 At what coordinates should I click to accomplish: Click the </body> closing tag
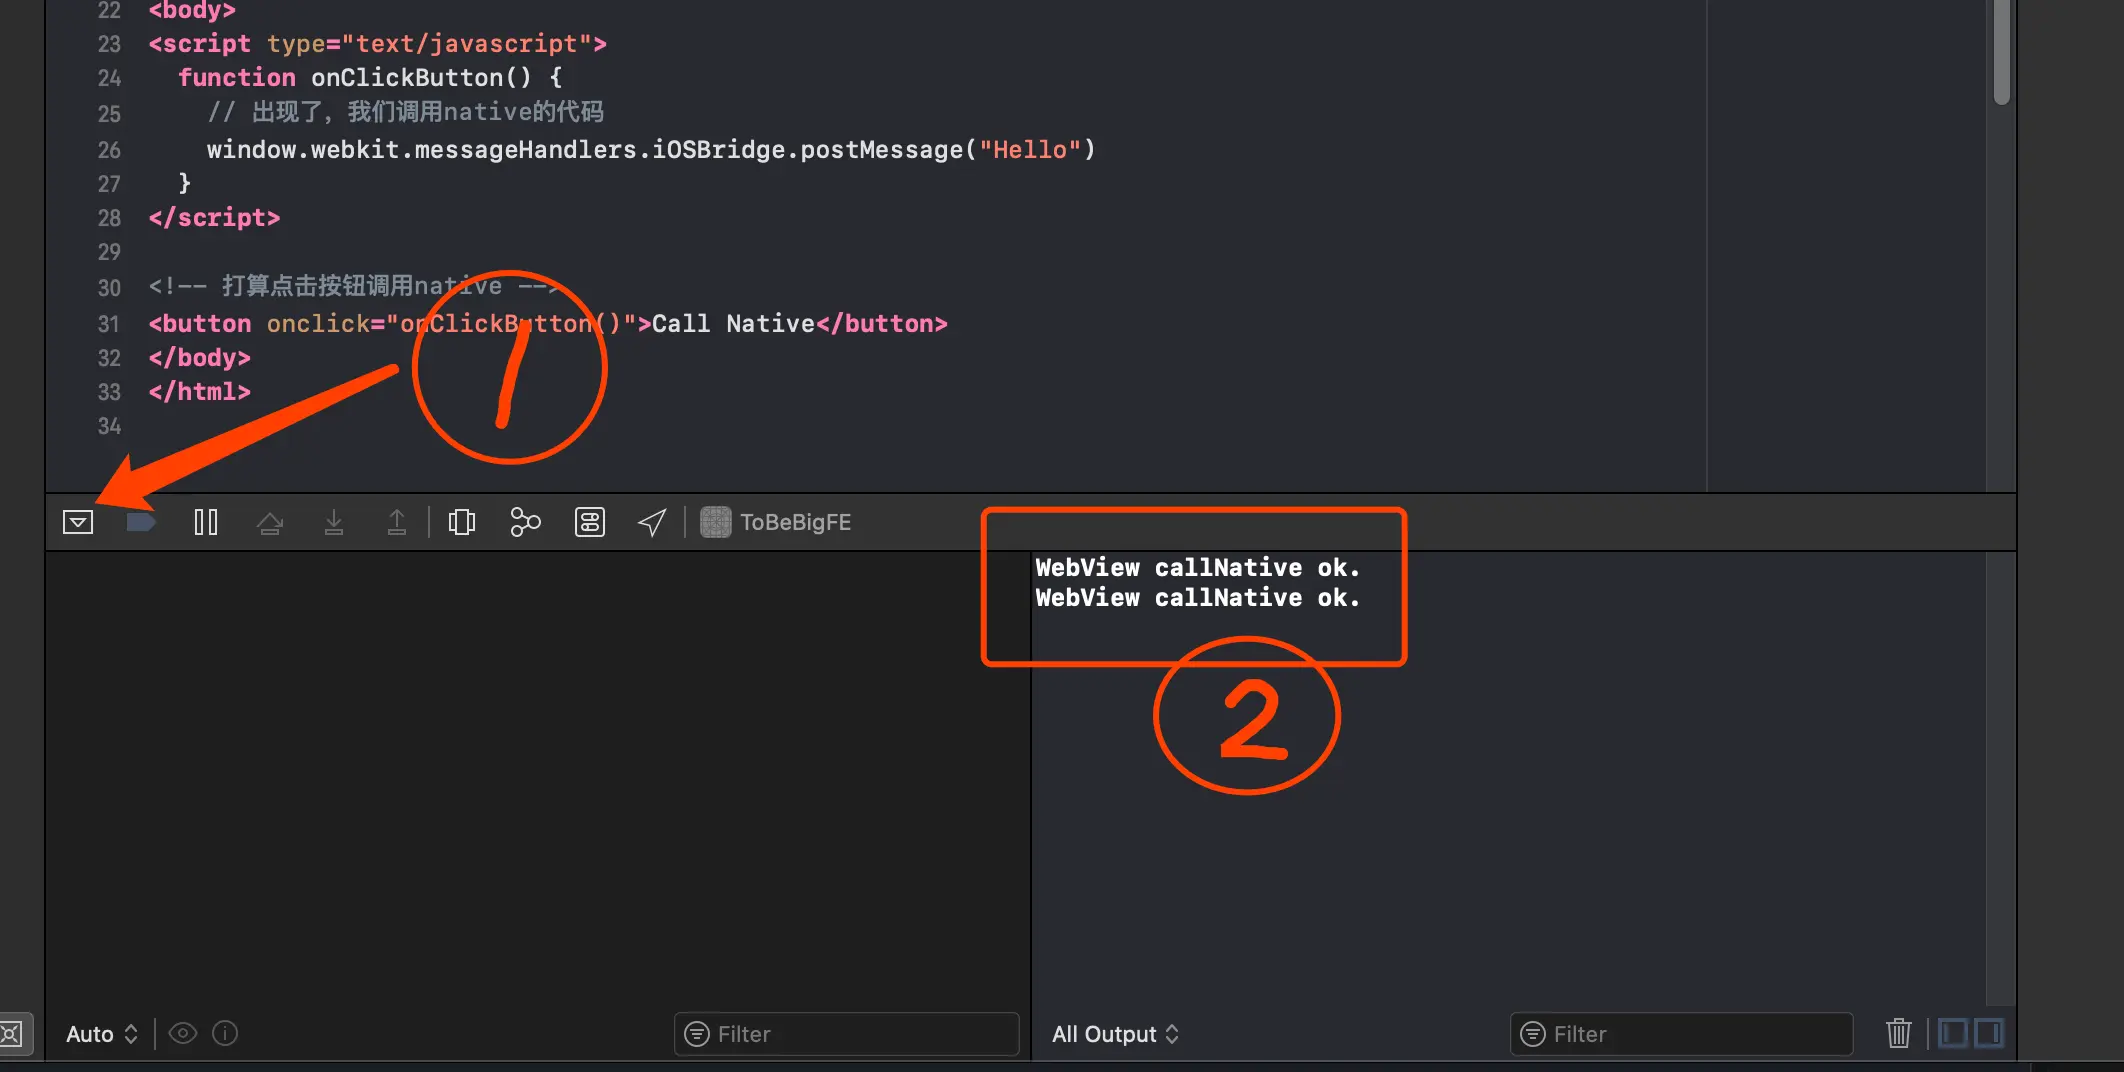(x=199, y=358)
